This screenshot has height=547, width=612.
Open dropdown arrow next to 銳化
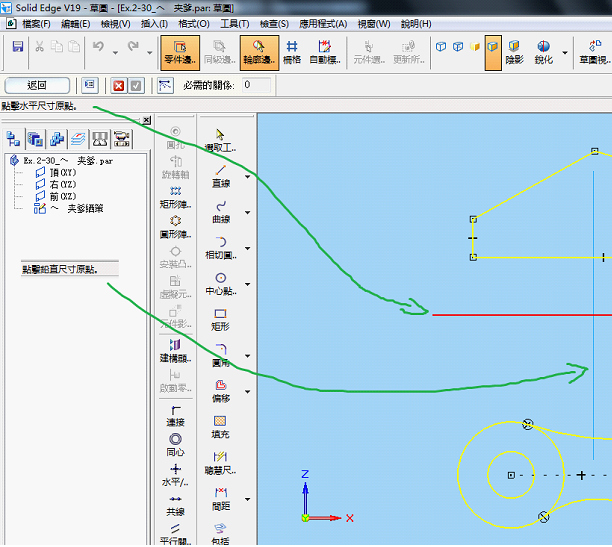(564, 52)
